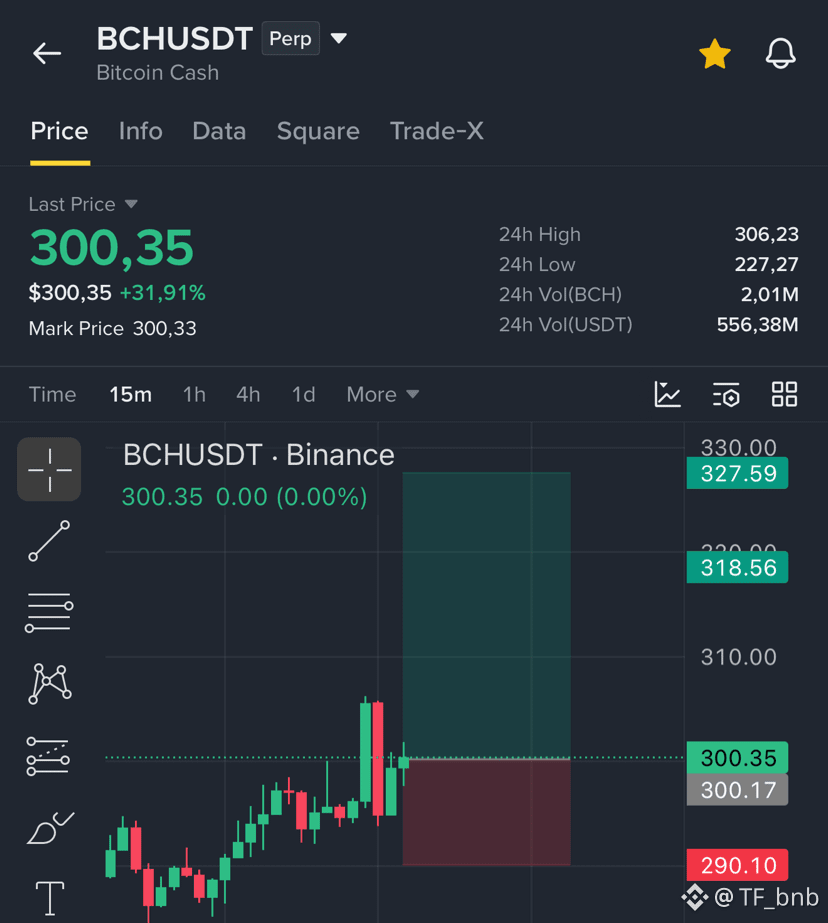828x923 pixels.
Task: Click the 24h High value 306,23
Action: click(x=766, y=234)
